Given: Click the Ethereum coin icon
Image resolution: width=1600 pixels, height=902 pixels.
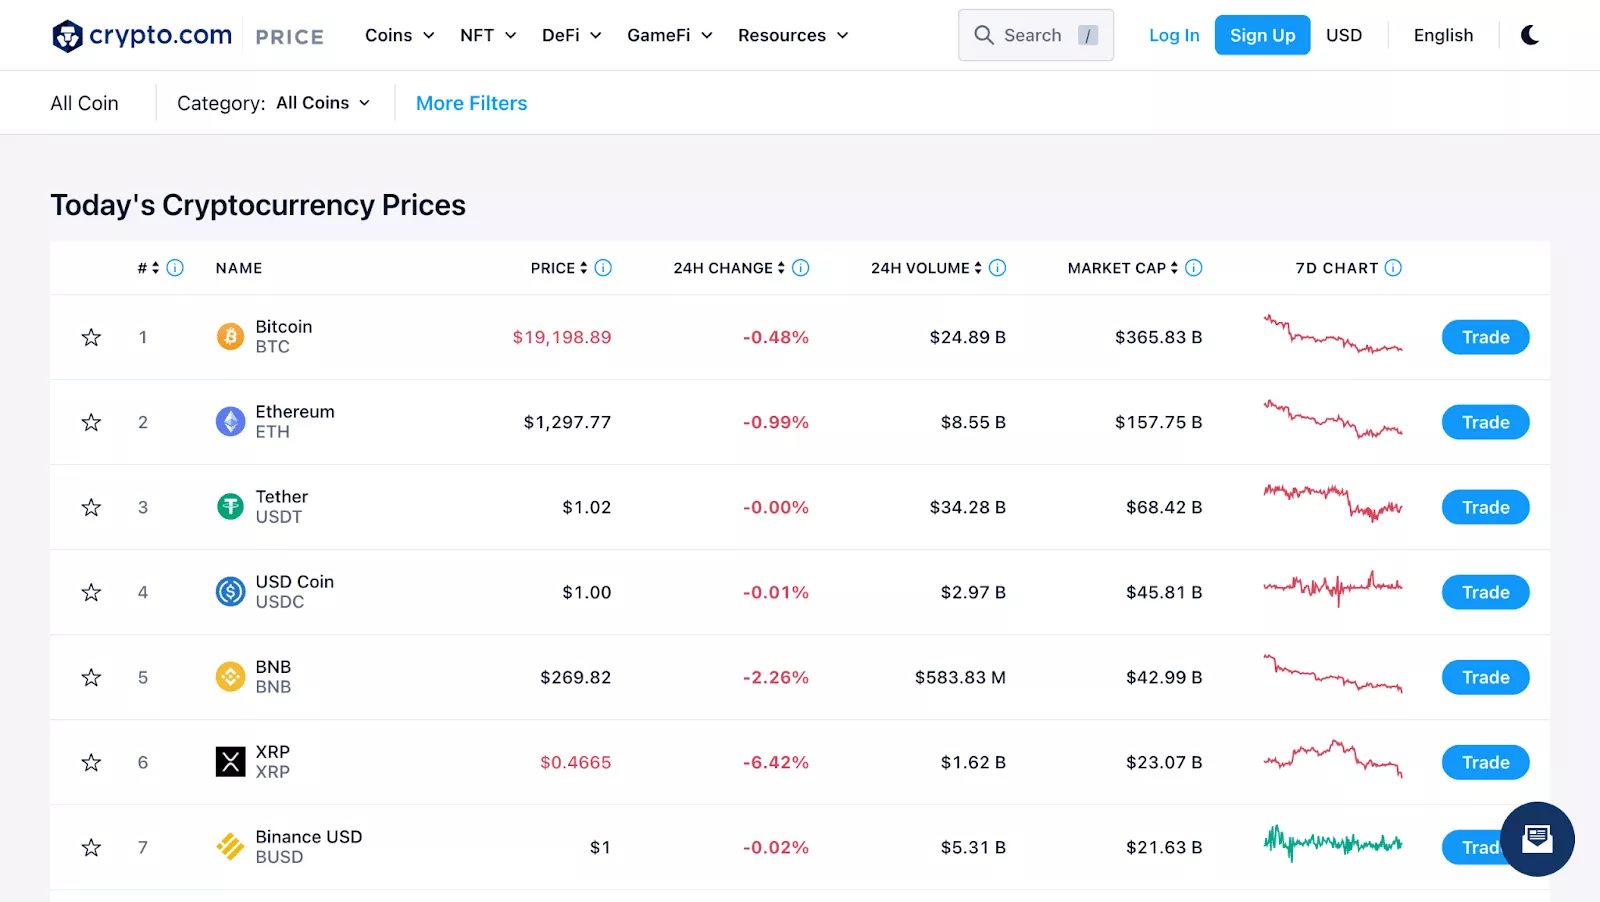Looking at the screenshot, I should click(x=230, y=422).
